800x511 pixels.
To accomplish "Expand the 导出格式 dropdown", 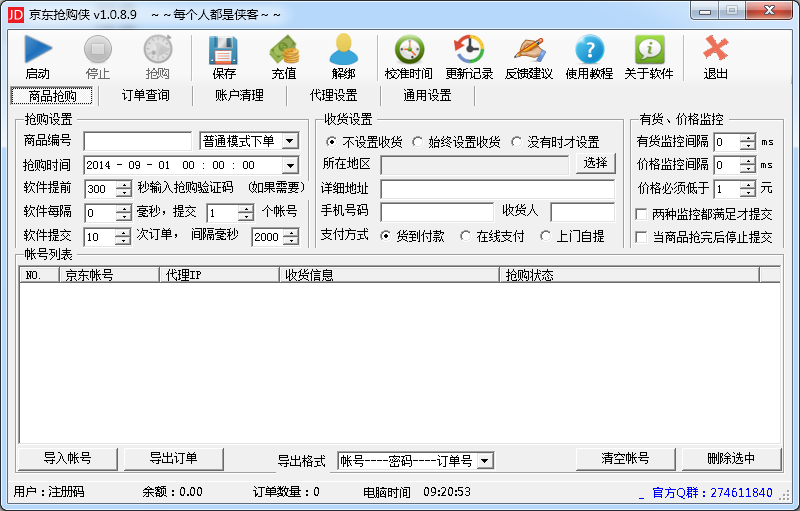I will coord(485,461).
